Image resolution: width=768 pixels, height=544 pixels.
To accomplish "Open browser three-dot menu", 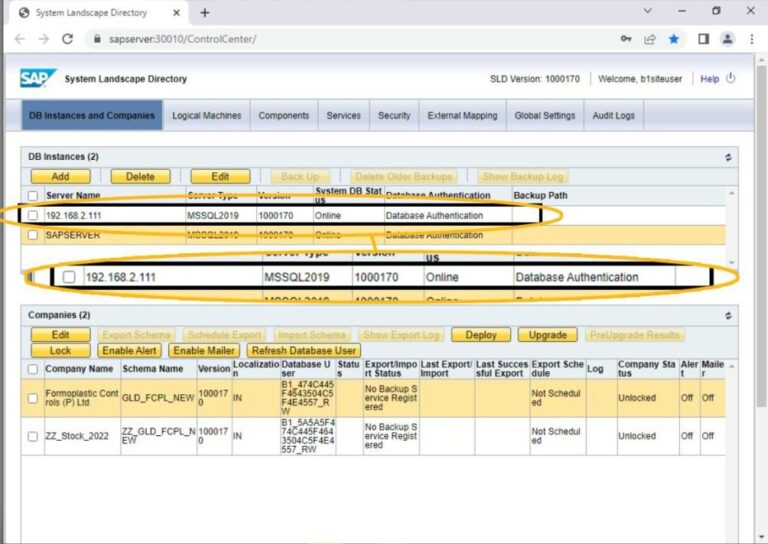I will click(x=752, y=39).
